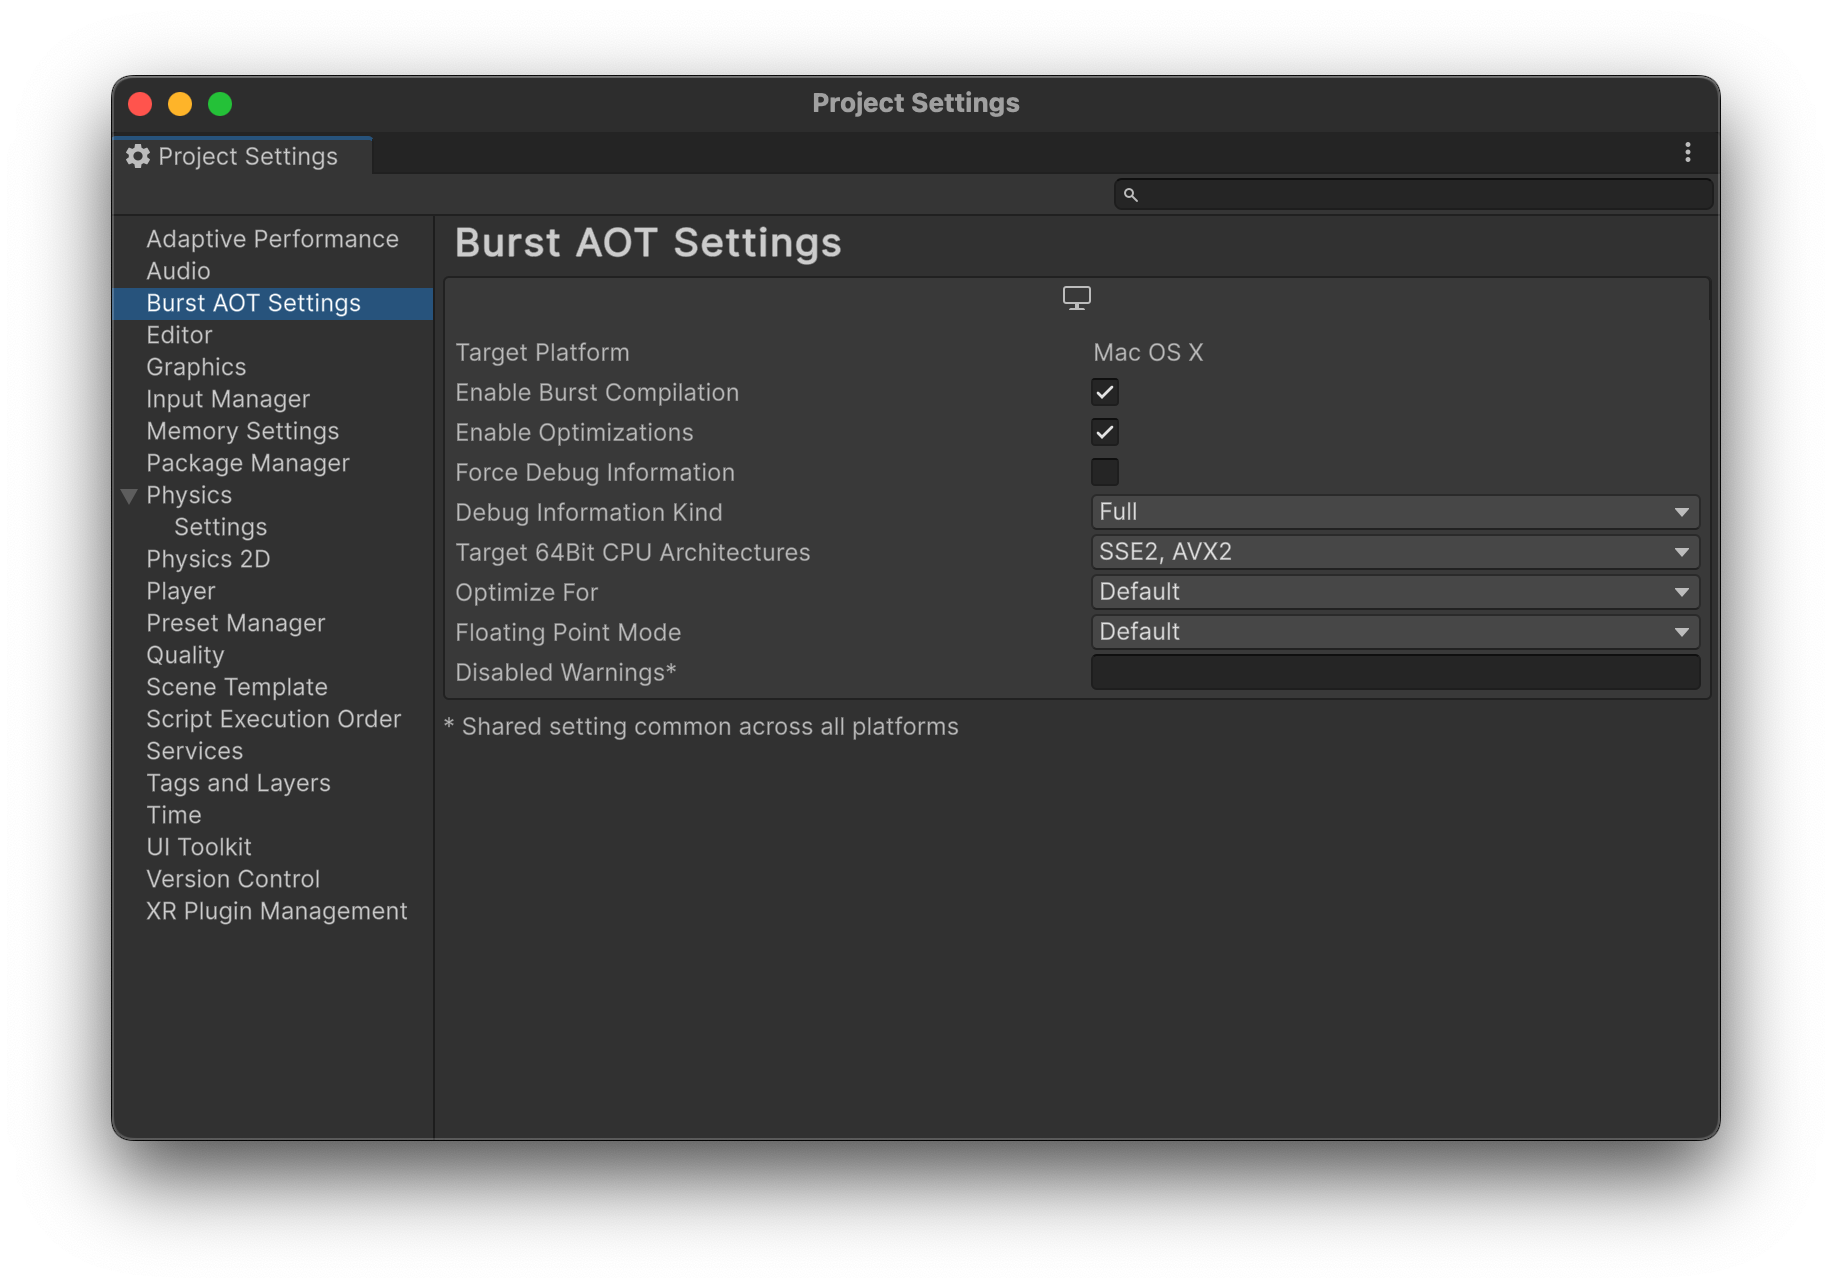Image resolution: width=1832 pixels, height=1288 pixels.
Task: Open the Debug Information Kind dropdown
Action: (x=1395, y=511)
